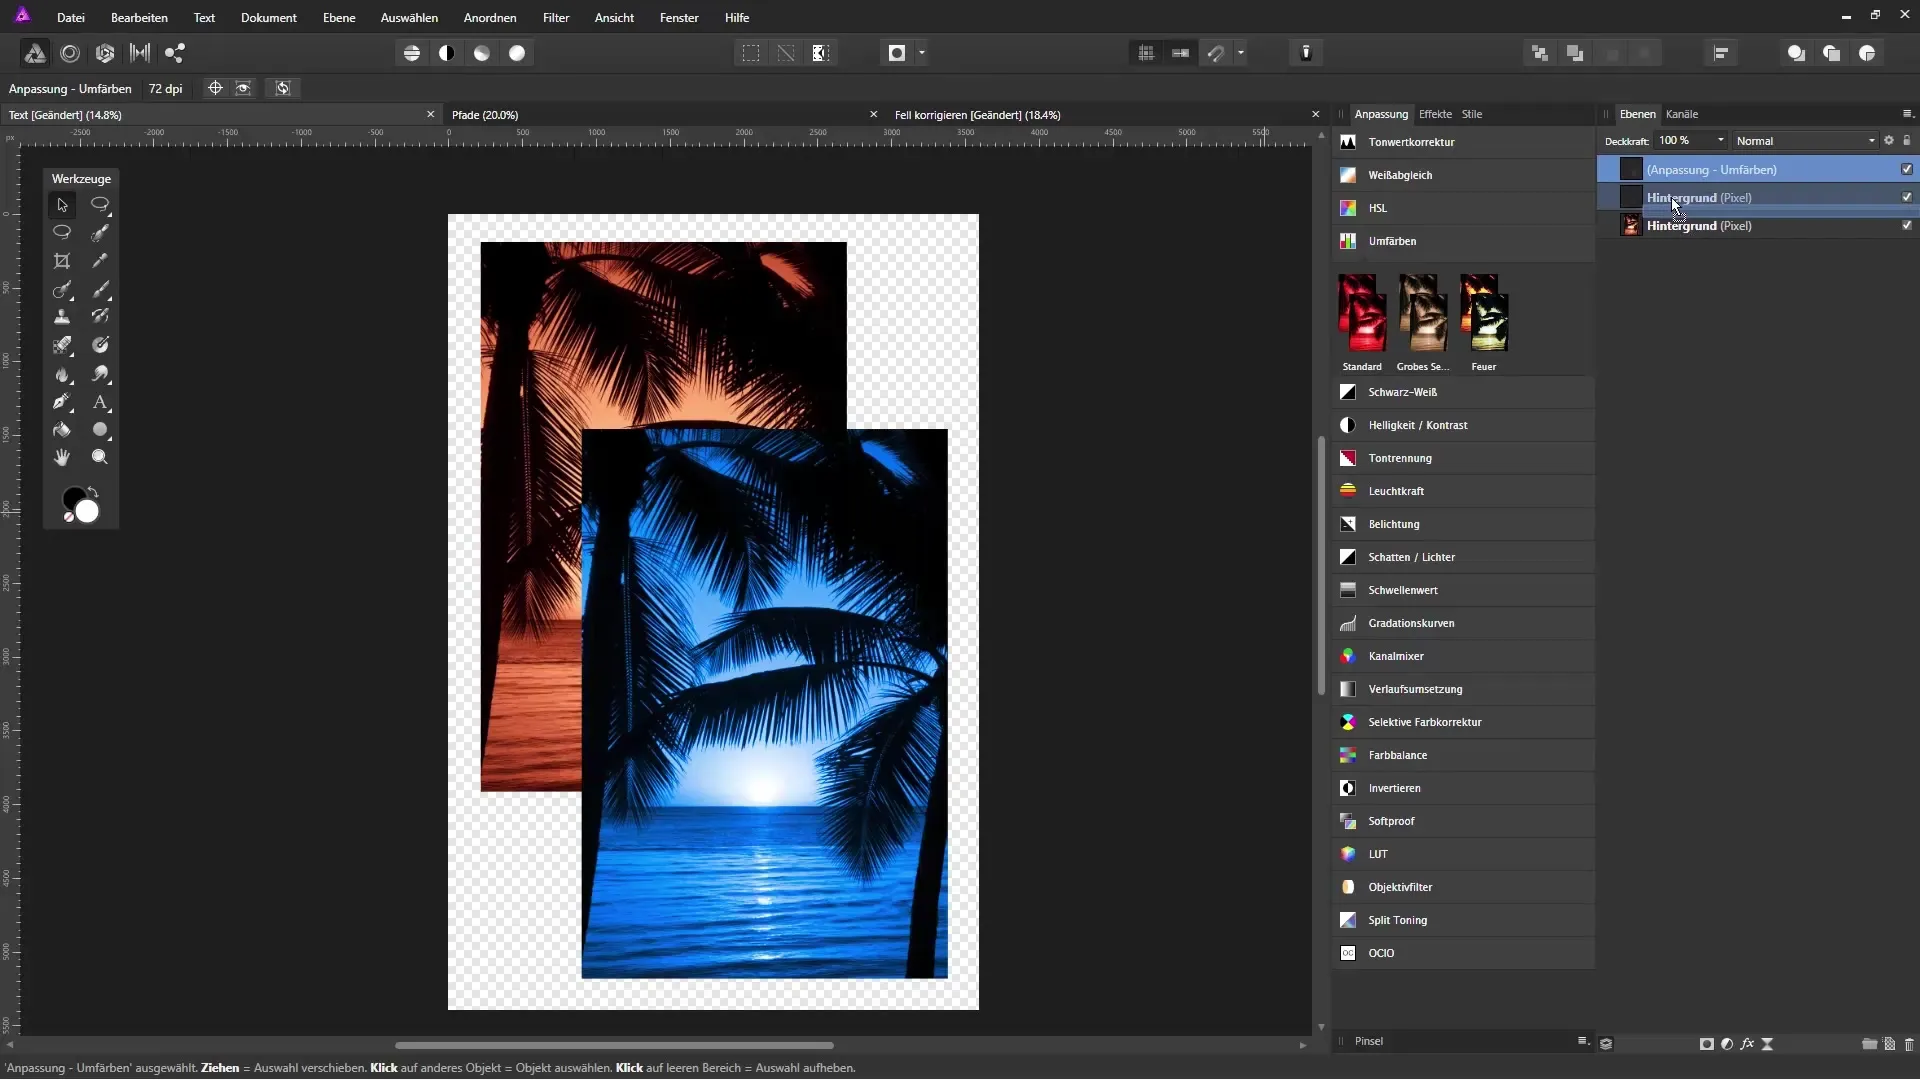Select the Crop tool

62,261
